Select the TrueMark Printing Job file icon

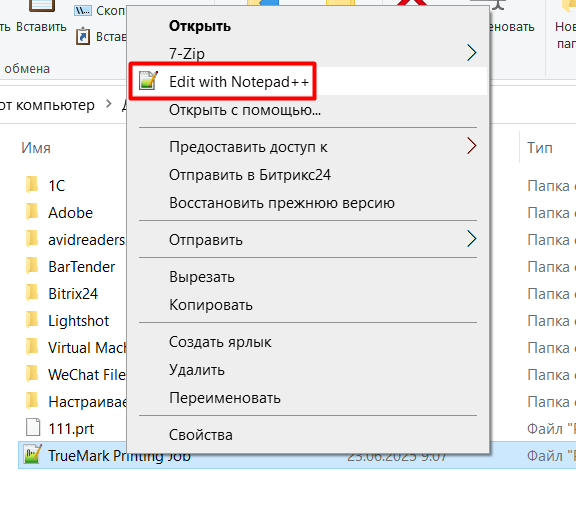[x=33, y=455]
